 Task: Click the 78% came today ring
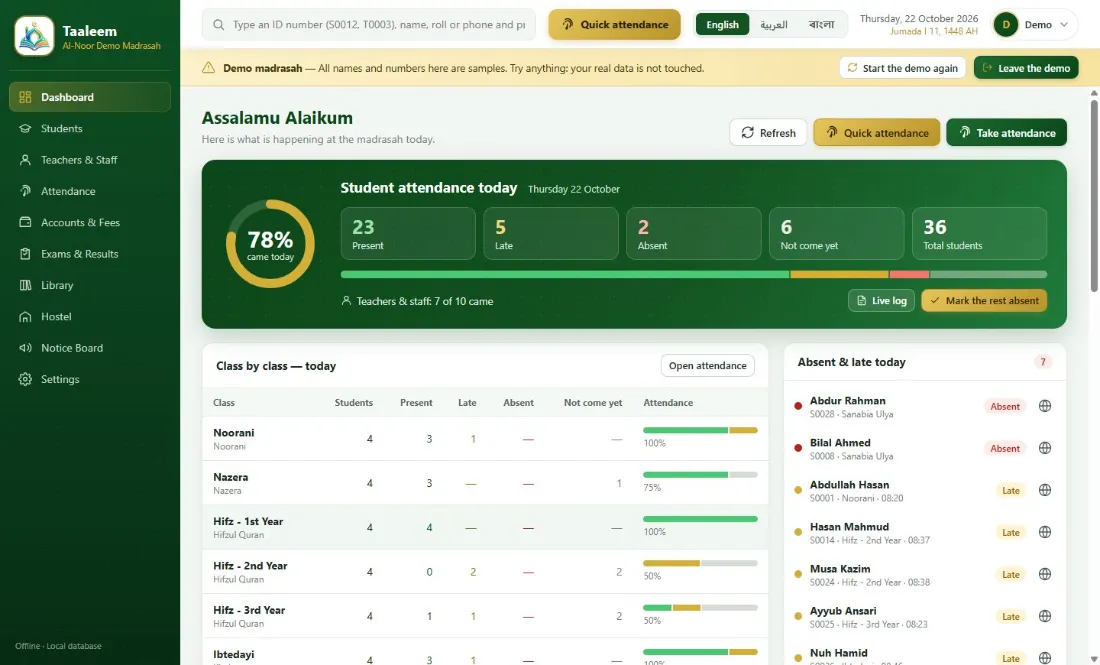coord(270,244)
